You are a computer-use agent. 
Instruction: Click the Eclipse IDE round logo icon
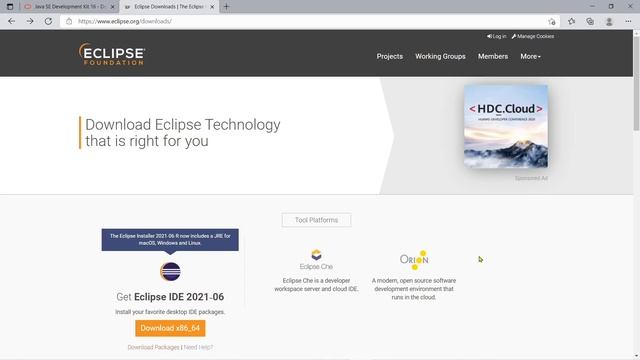170,271
